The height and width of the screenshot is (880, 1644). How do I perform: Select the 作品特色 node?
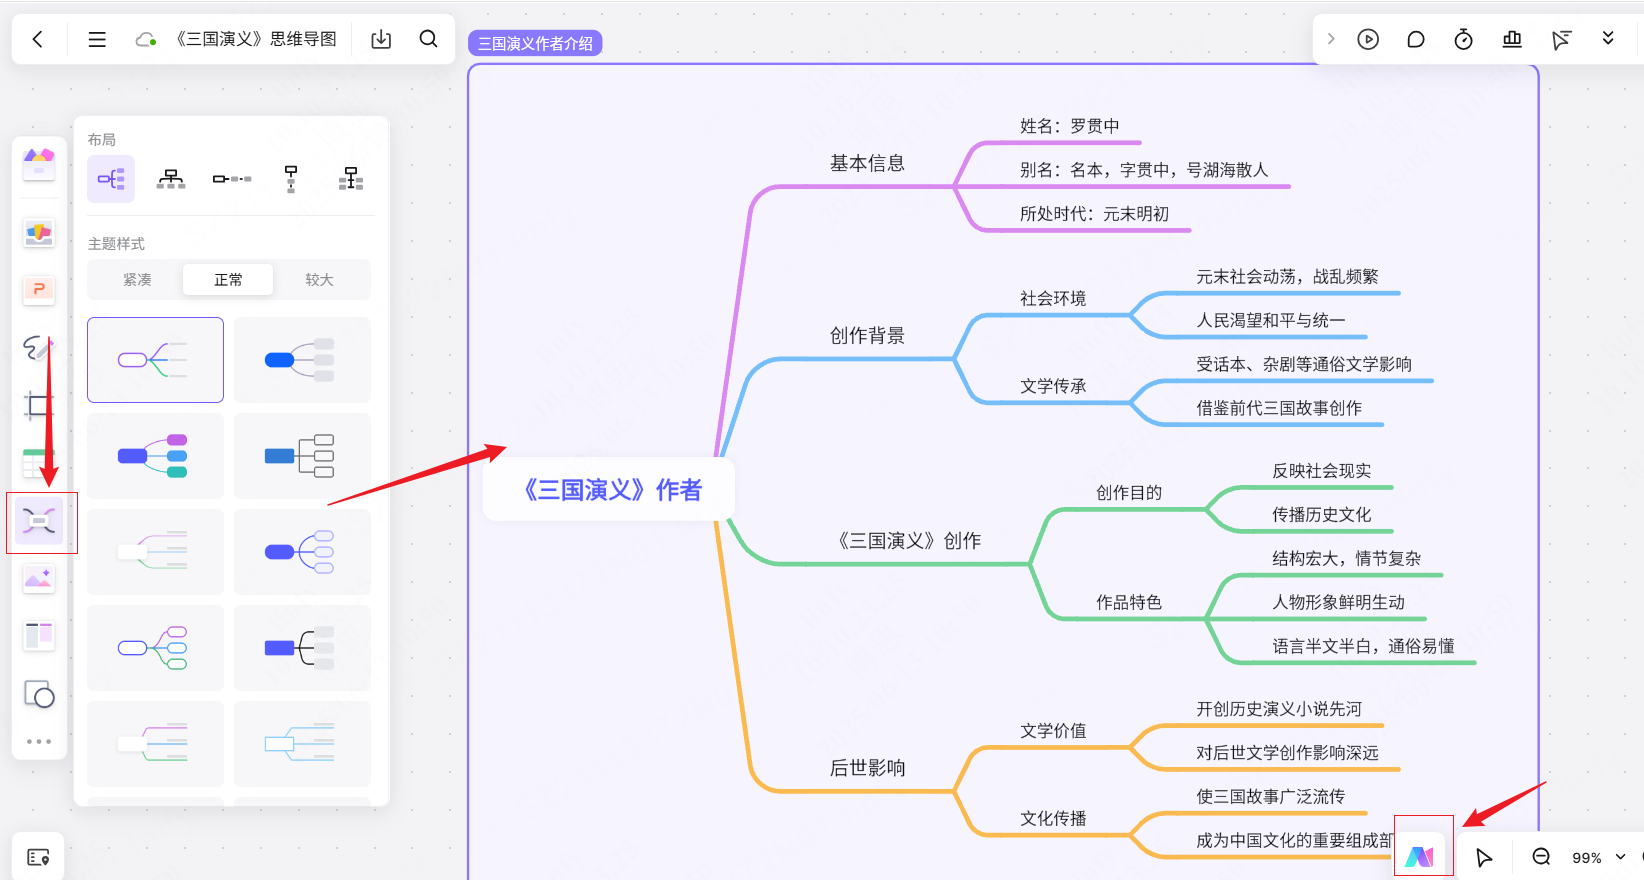tap(1129, 602)
